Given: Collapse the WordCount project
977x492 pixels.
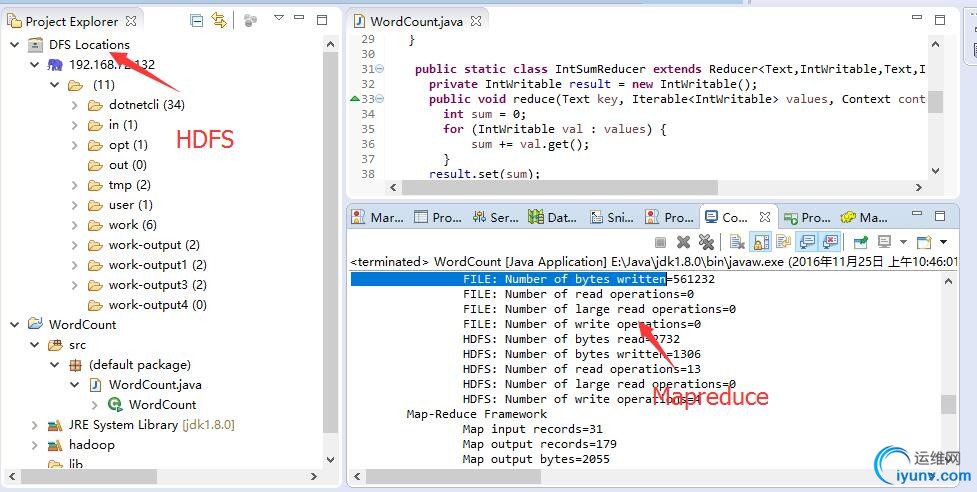Looking at the screenshot, I should point(14,324).
